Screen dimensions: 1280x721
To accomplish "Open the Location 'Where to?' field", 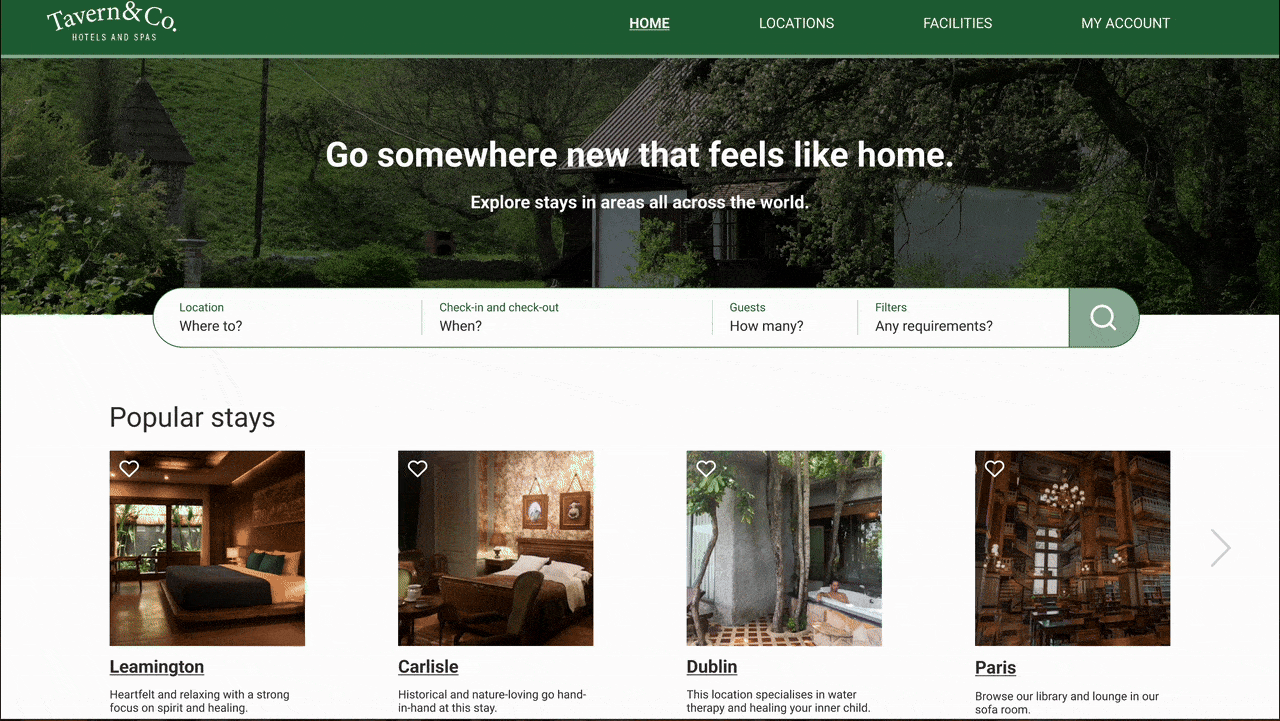I will coord(288,318).
